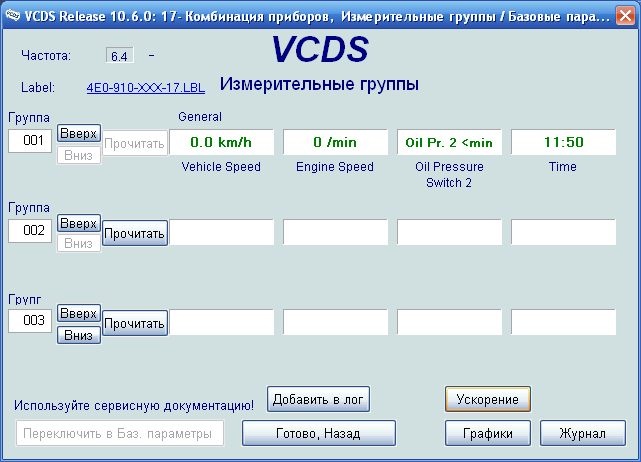Image resolution: width=641 pixels, height=462 pixels.
Task: Click the Group 001 number field
Action: (30, 141)
